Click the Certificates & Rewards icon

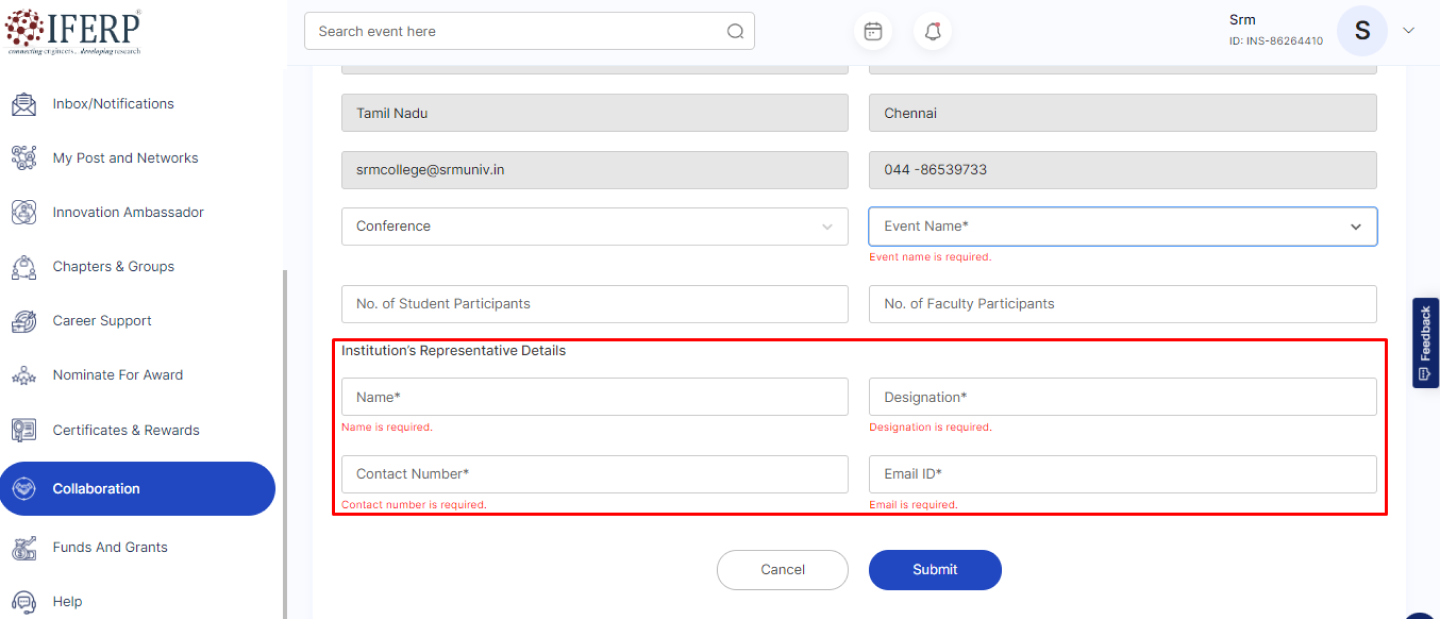24,430
